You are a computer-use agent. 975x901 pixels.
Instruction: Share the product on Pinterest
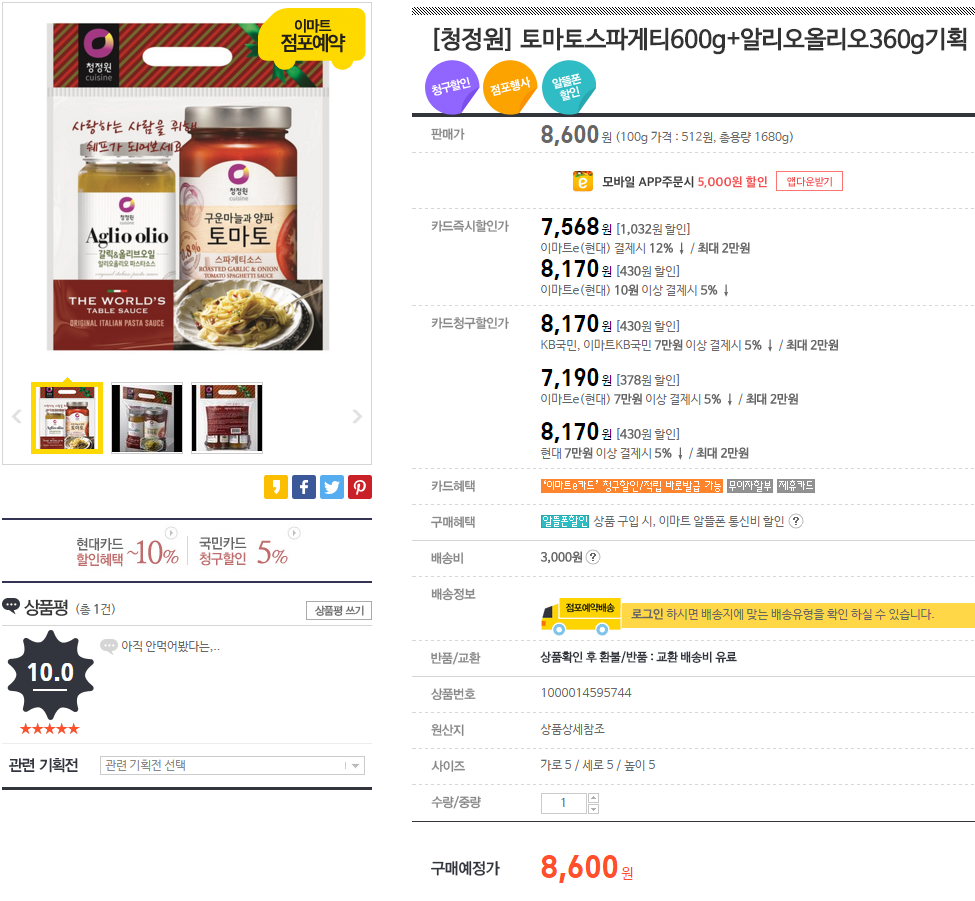pos(359,487)
